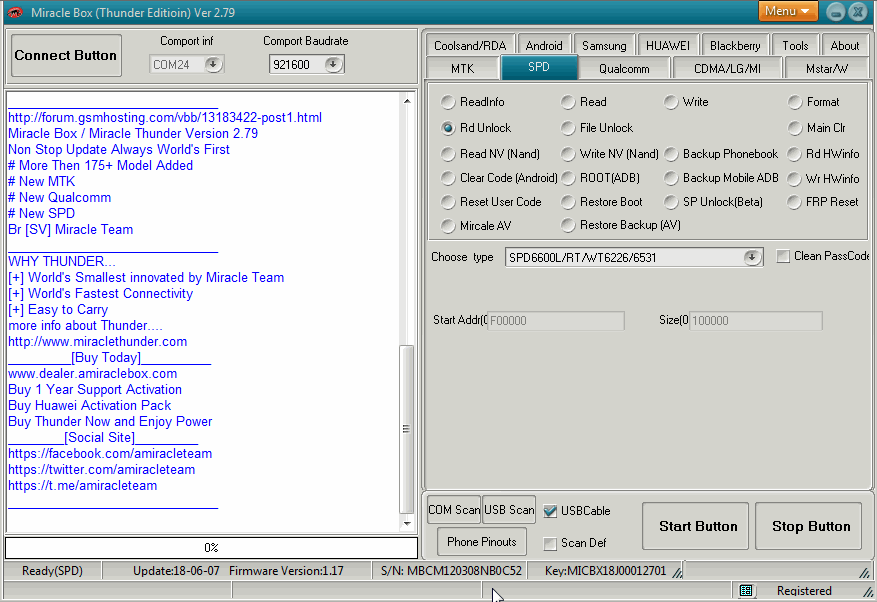
Task: Open the orange Menu dropdown
Action: click(x=788, y=11)
